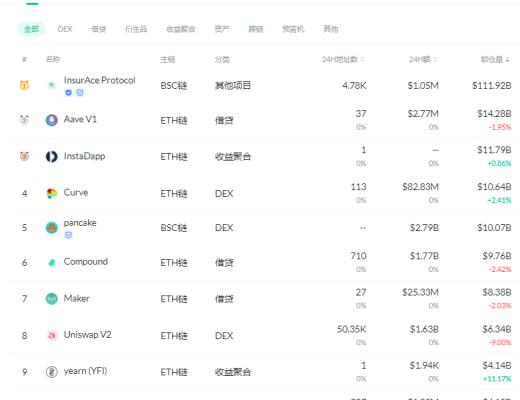
Task: Click the $111.92B locked value cell
Action: (x=492, y=86)
